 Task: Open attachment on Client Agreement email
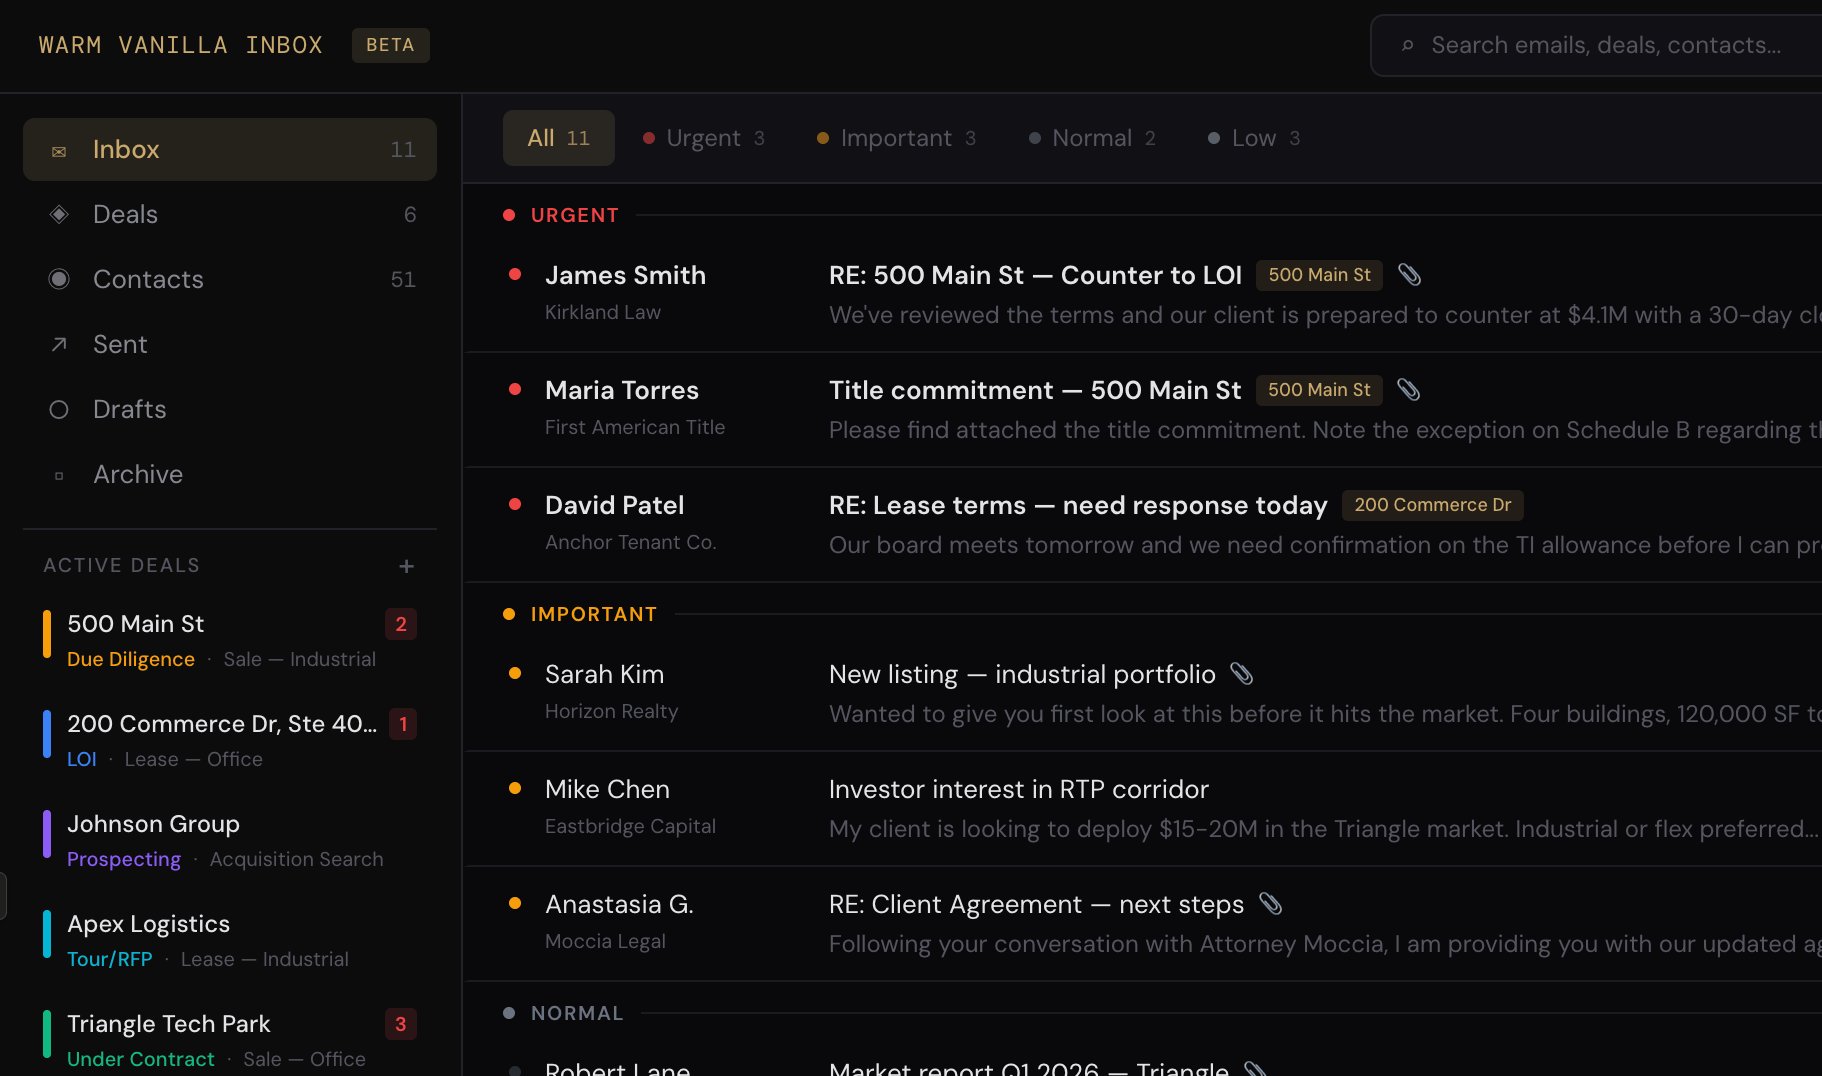pyautogui.click(x=1270, y=903)
